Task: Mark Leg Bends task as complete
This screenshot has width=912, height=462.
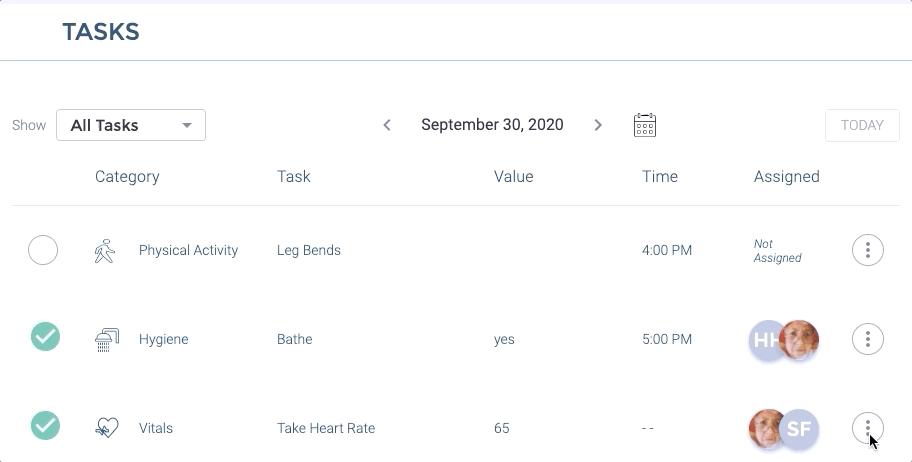Action: [x=43, y=250]
